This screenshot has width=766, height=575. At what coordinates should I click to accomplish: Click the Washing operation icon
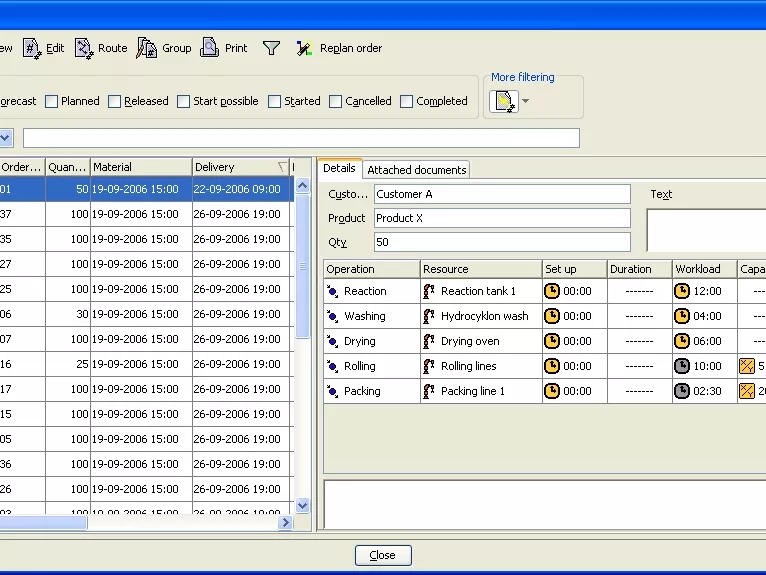pos(332,316)
